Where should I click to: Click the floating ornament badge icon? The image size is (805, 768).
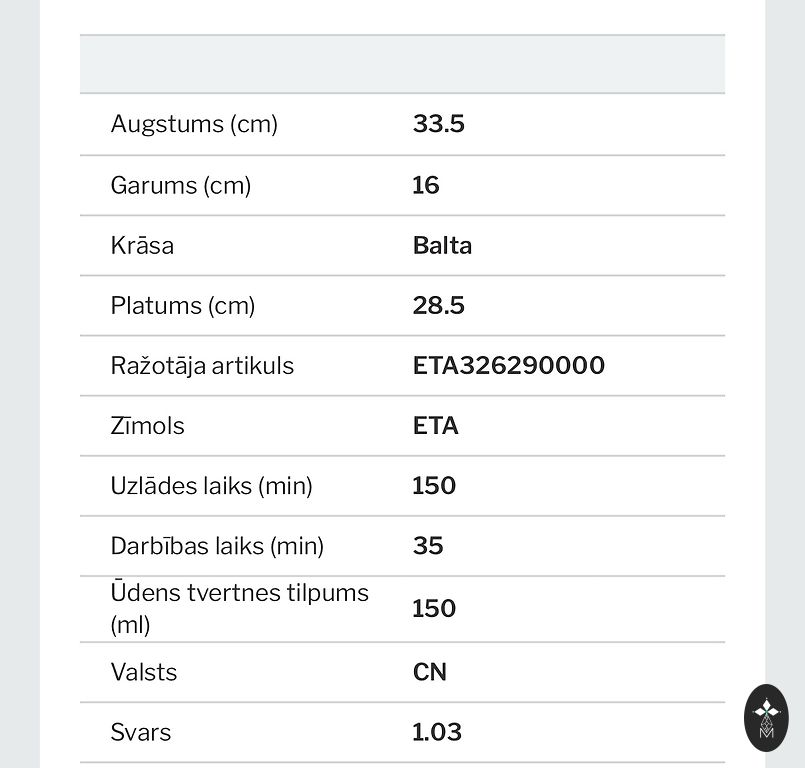tap(766, 718)
